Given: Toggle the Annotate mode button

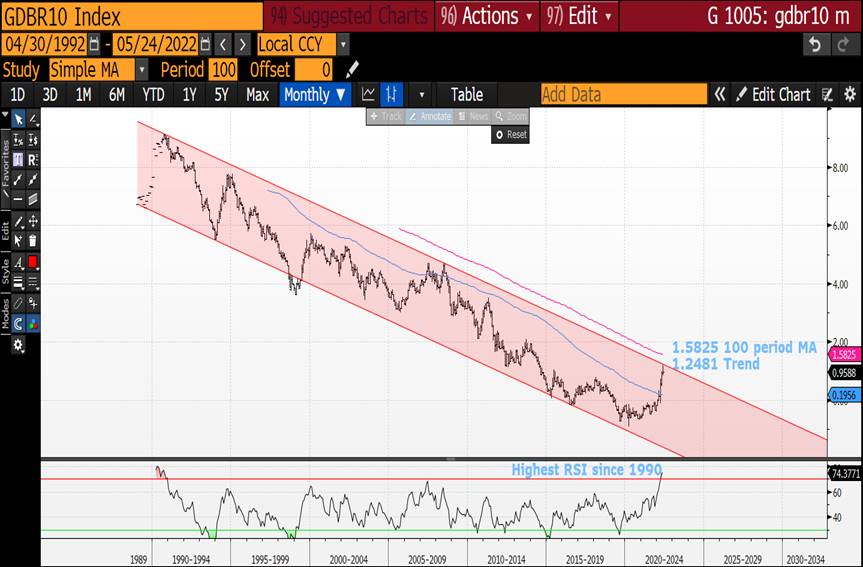Looking at the screenshot, I should coord(429,116).
